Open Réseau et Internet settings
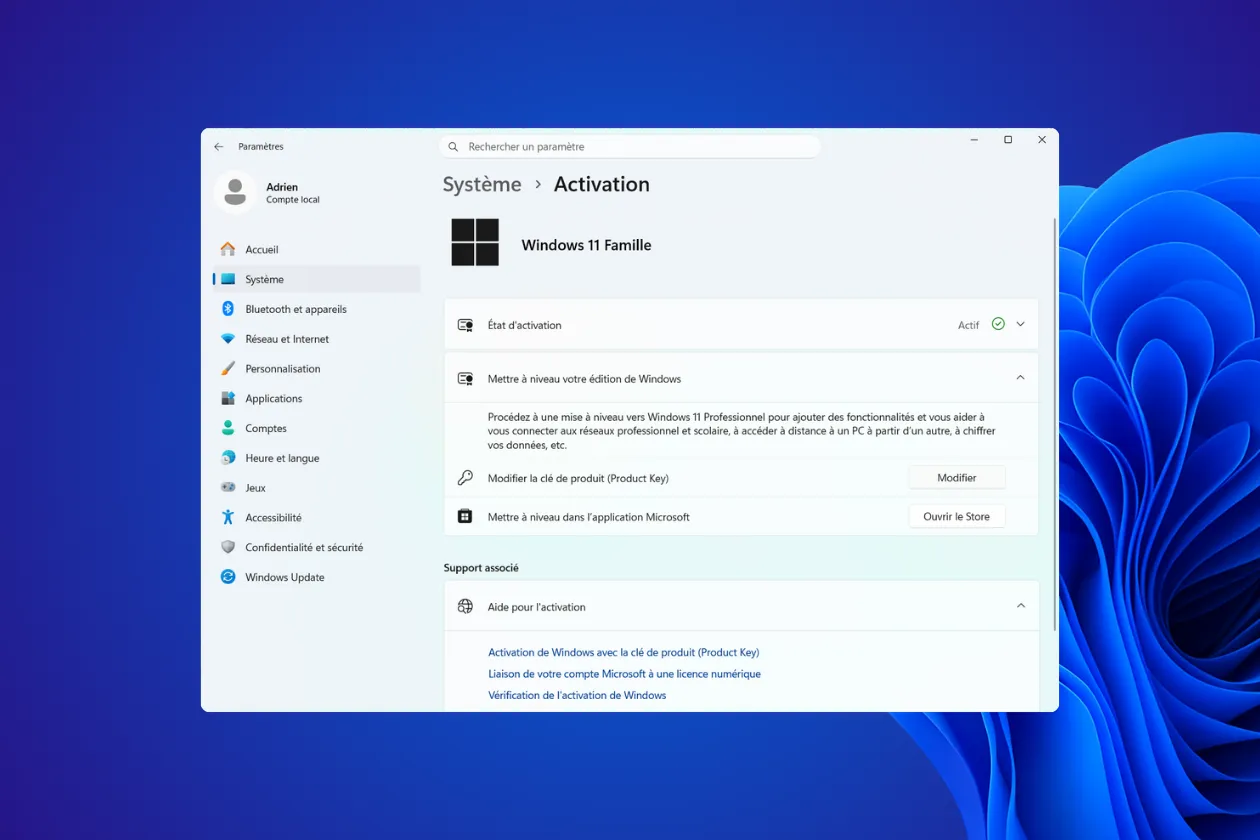Screen dimensions: 1260x840 pyautogui.click(x=316, y=339)
